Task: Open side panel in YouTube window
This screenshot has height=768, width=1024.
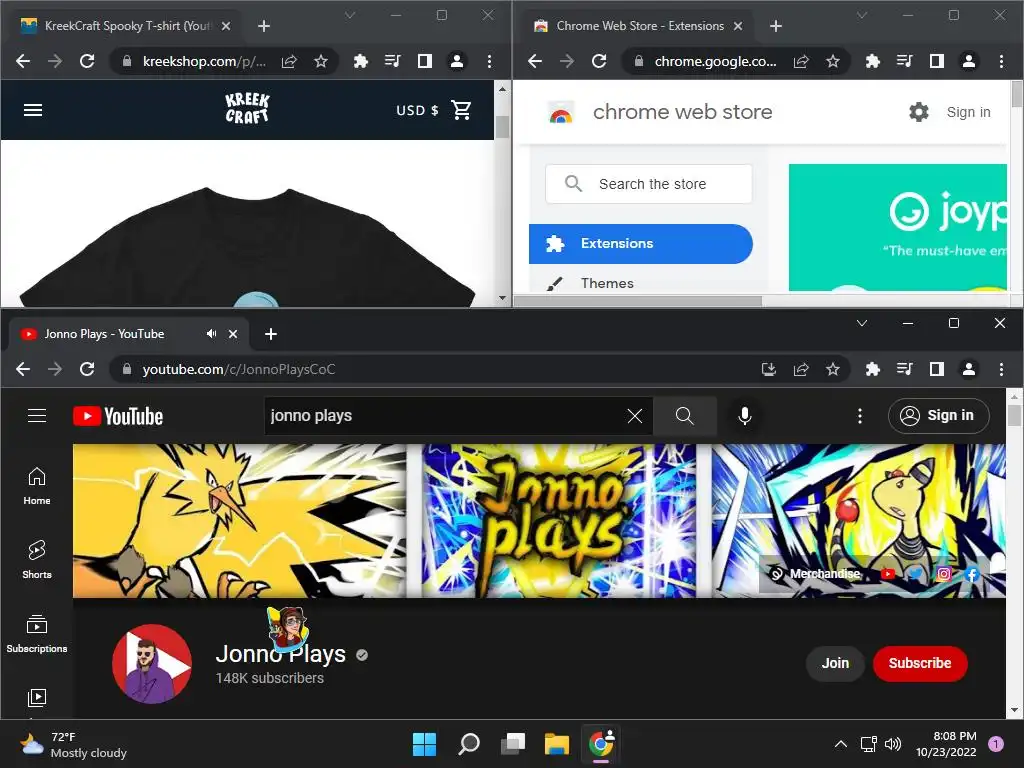Action: pos(937,370)
